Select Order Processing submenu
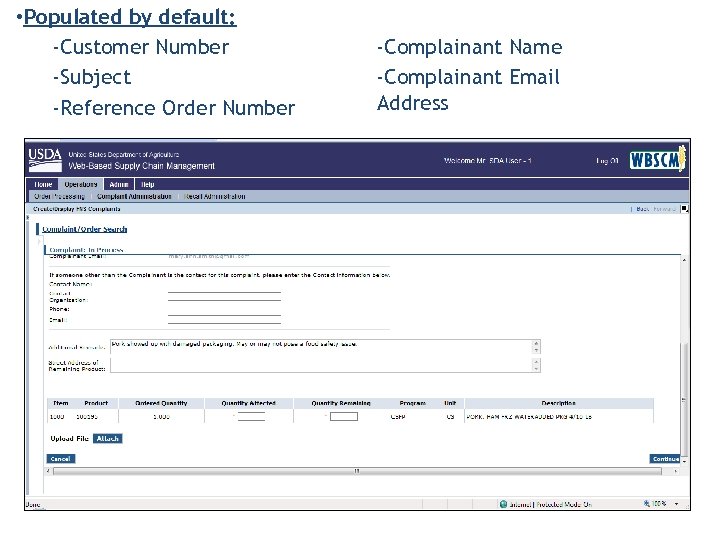This screenshot has height=540, width=720. (59, 197)
